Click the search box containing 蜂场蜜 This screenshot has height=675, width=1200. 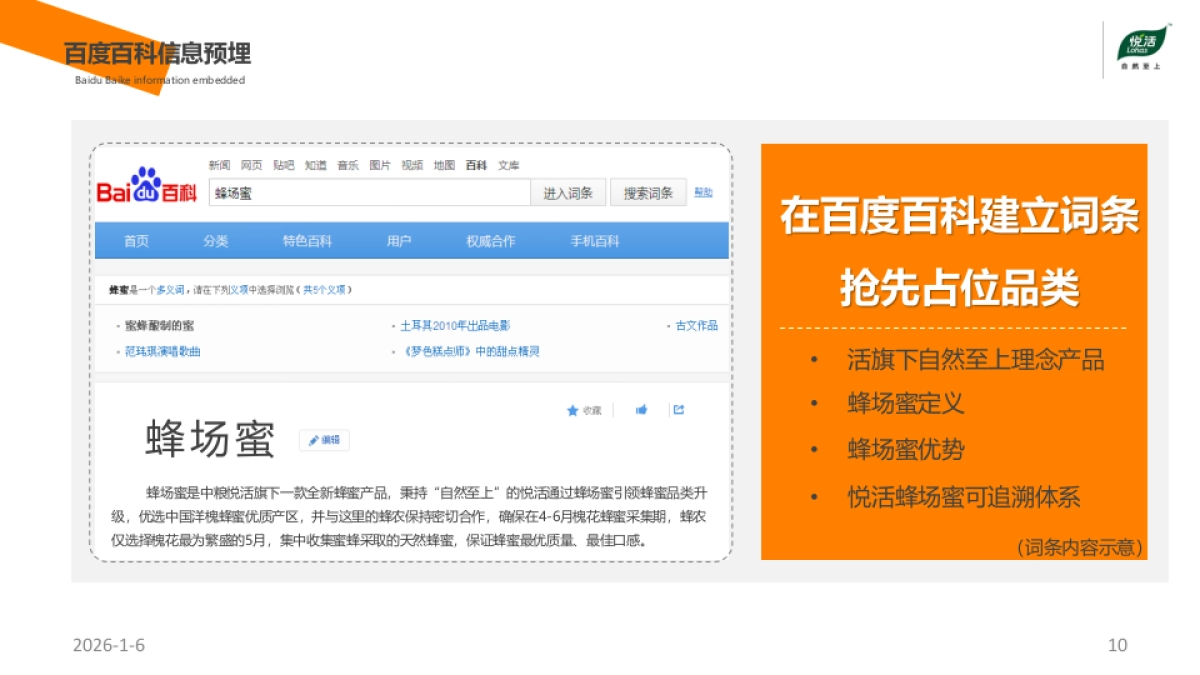click(x=370, y=190)
